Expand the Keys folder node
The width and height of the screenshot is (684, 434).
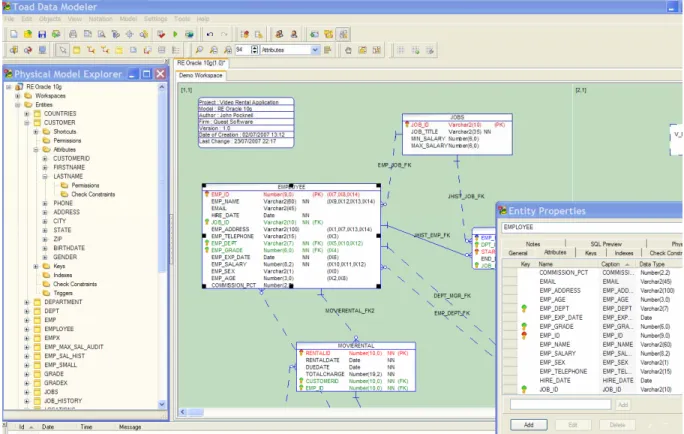coord(36,266)
